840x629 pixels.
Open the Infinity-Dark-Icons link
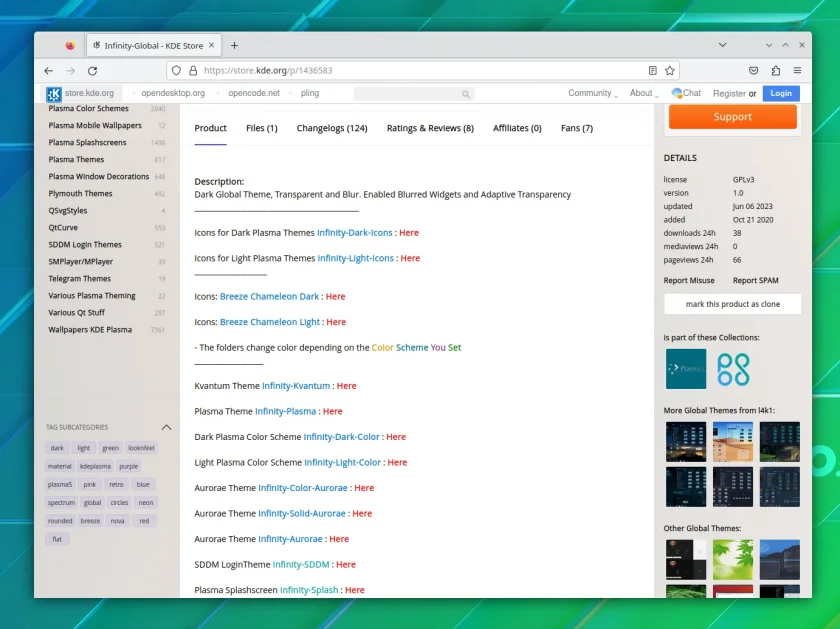355,233
